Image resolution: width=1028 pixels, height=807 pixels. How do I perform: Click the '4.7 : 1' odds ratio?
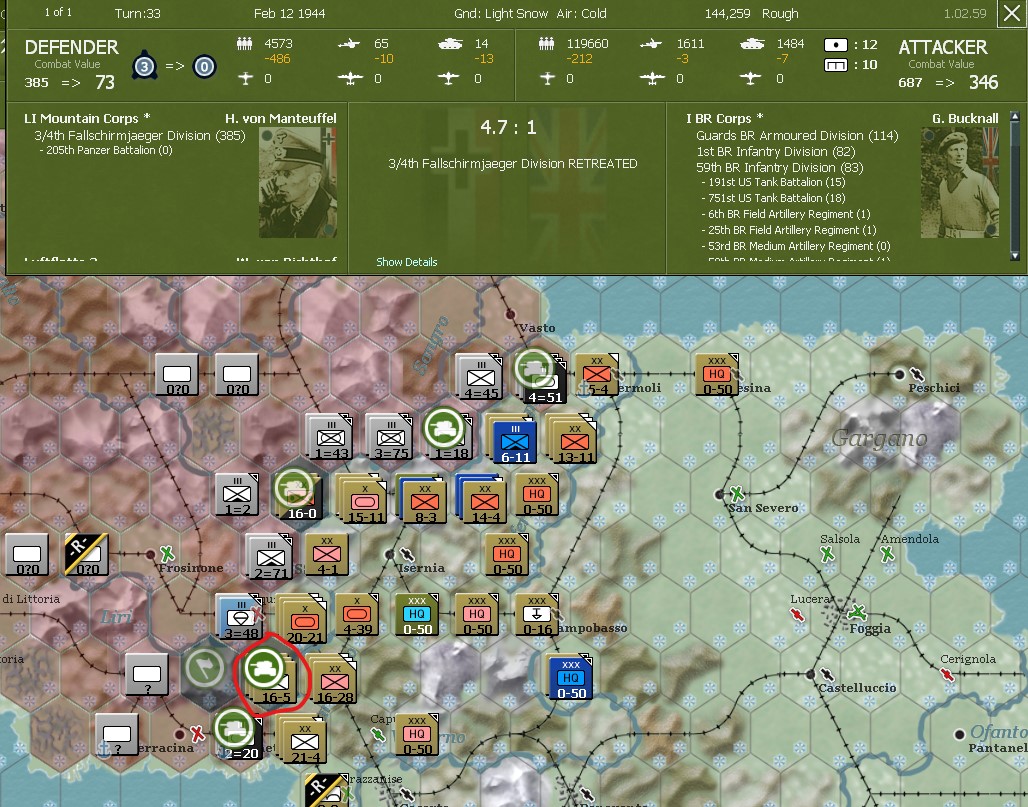pyautogui.click(x=508, y=127)
